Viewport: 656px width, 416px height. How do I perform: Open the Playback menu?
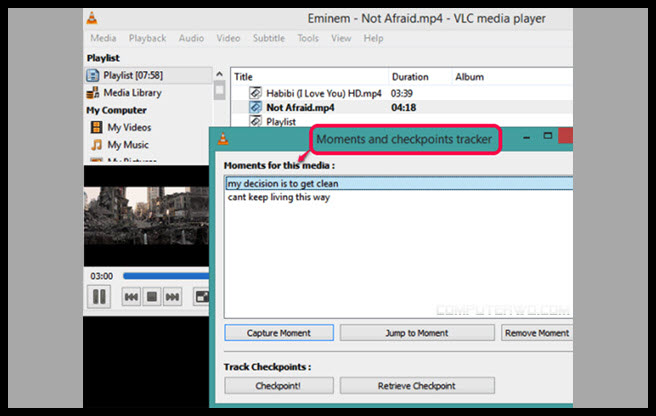click(147, 38)
